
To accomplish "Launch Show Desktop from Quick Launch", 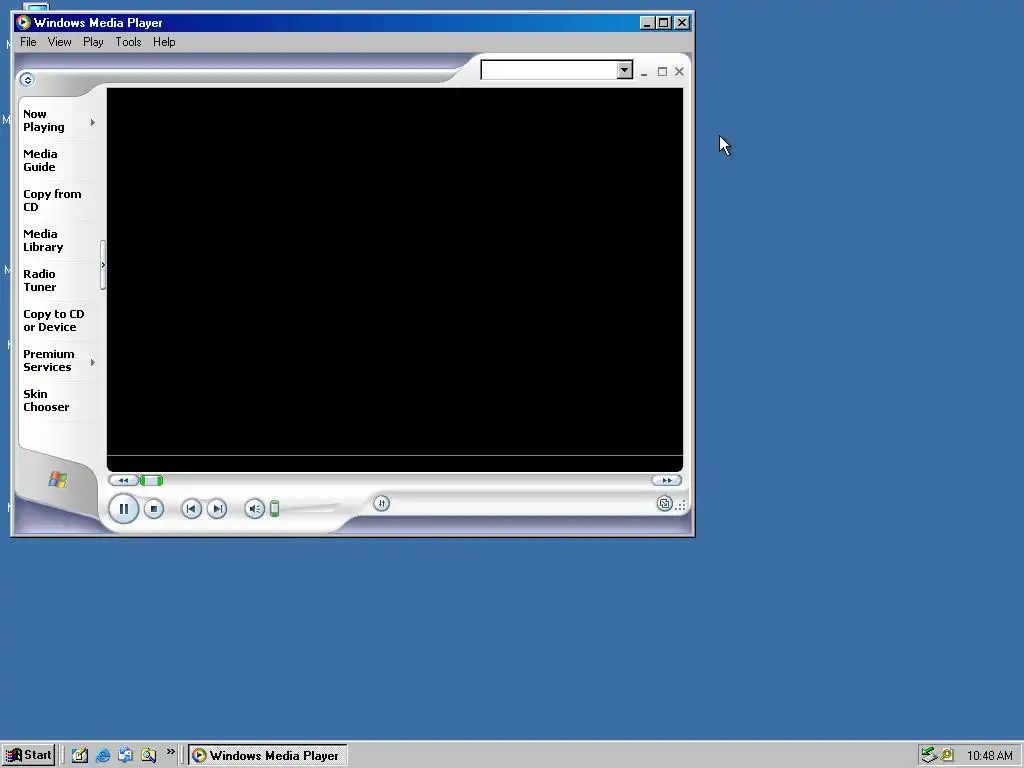I will 80,756.
